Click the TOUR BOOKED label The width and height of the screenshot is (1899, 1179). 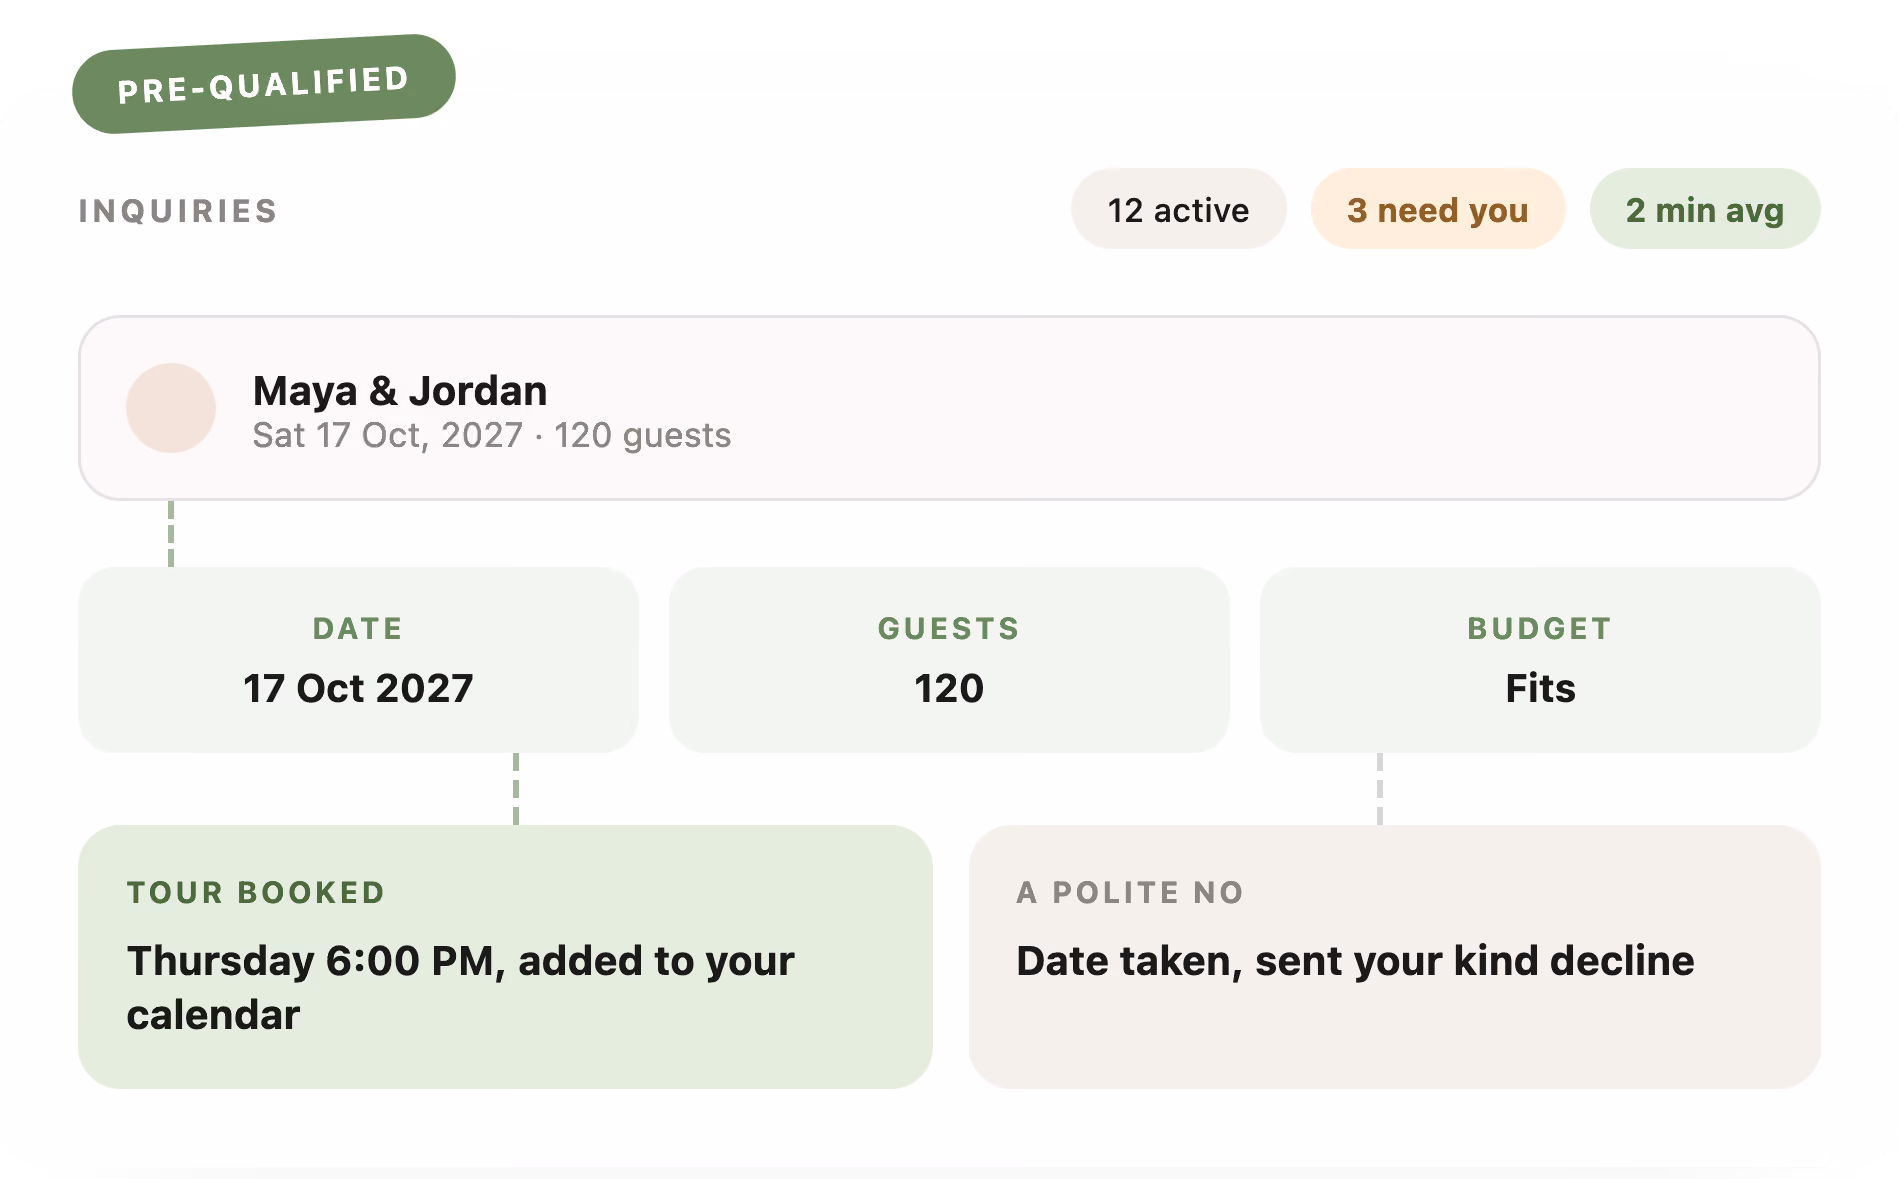coord(256,892)
